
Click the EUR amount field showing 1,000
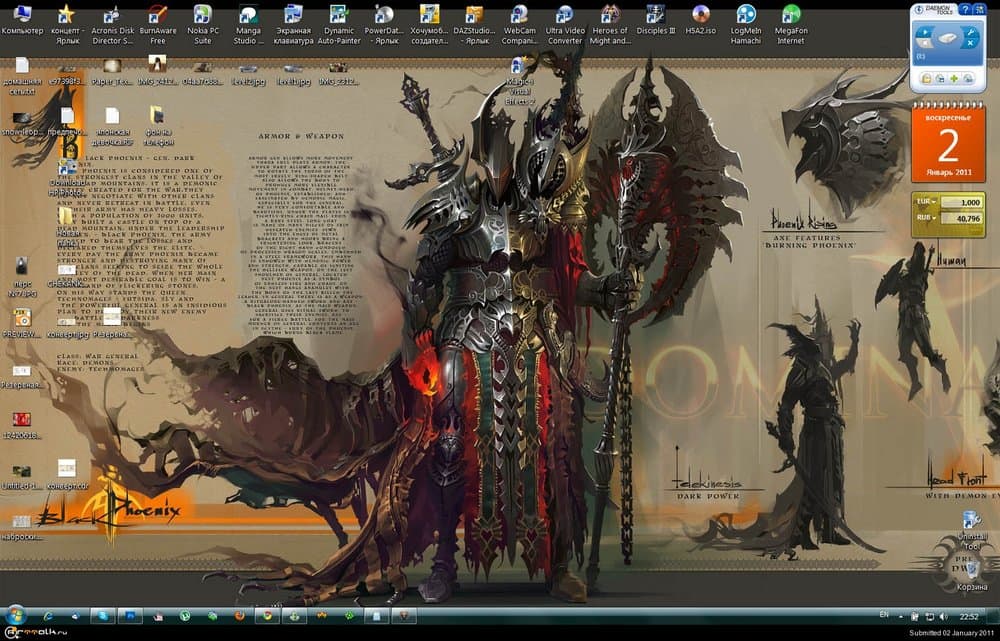click(961, 202)
